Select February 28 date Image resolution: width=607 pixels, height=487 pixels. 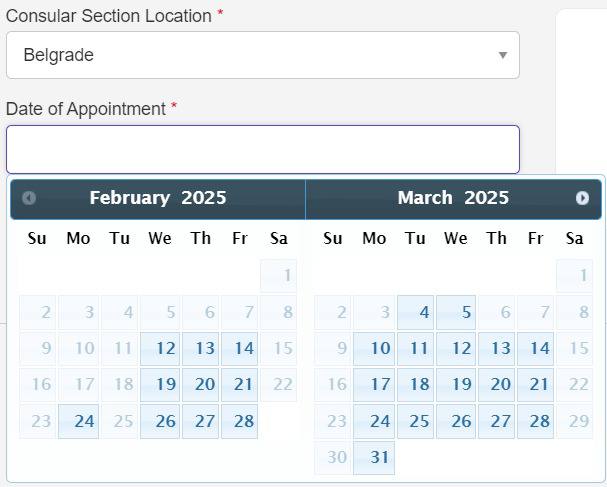tap(240, 421)
